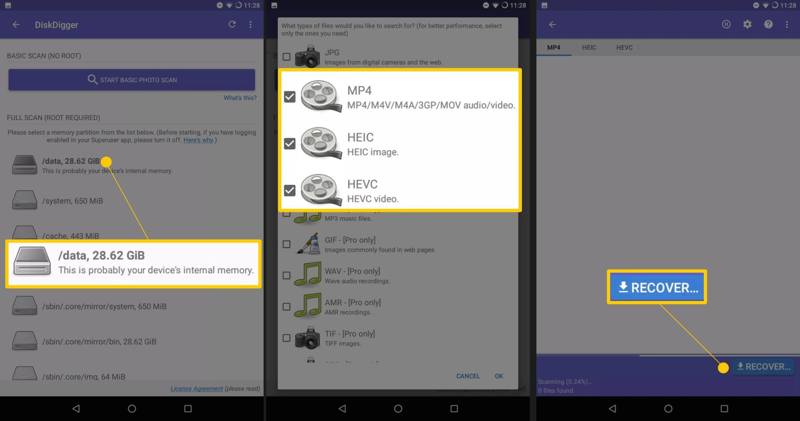Confirm file types with the OK button
Image resolution: width=800 pixels, height=421 pixels.
pos(498,376)
